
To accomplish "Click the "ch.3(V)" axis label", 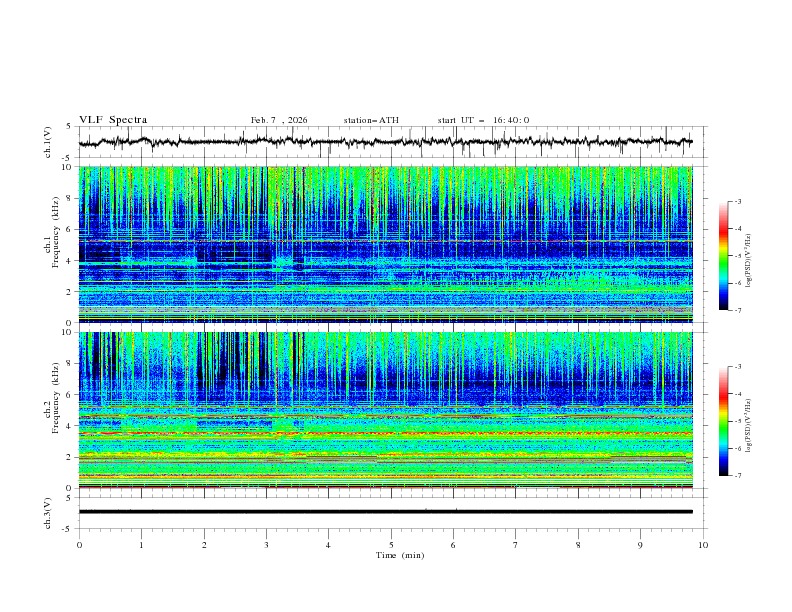I will [x=47, y=513].
